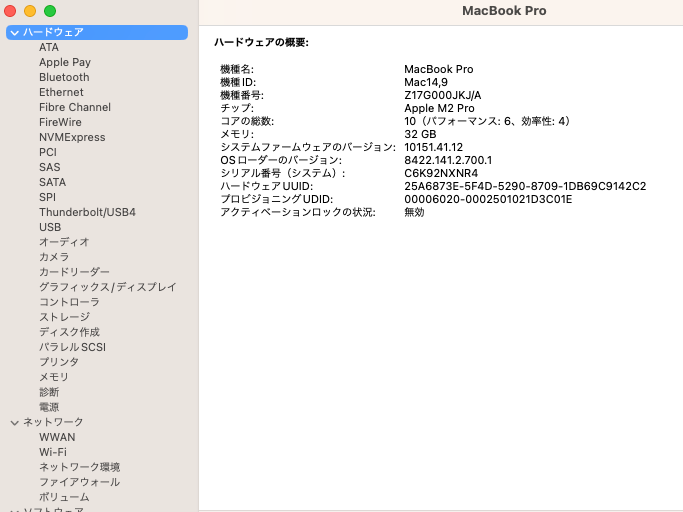The width and height of the screenshot is (683, 512).
Task: Select PCI in the sidebar
Action: 48,152
